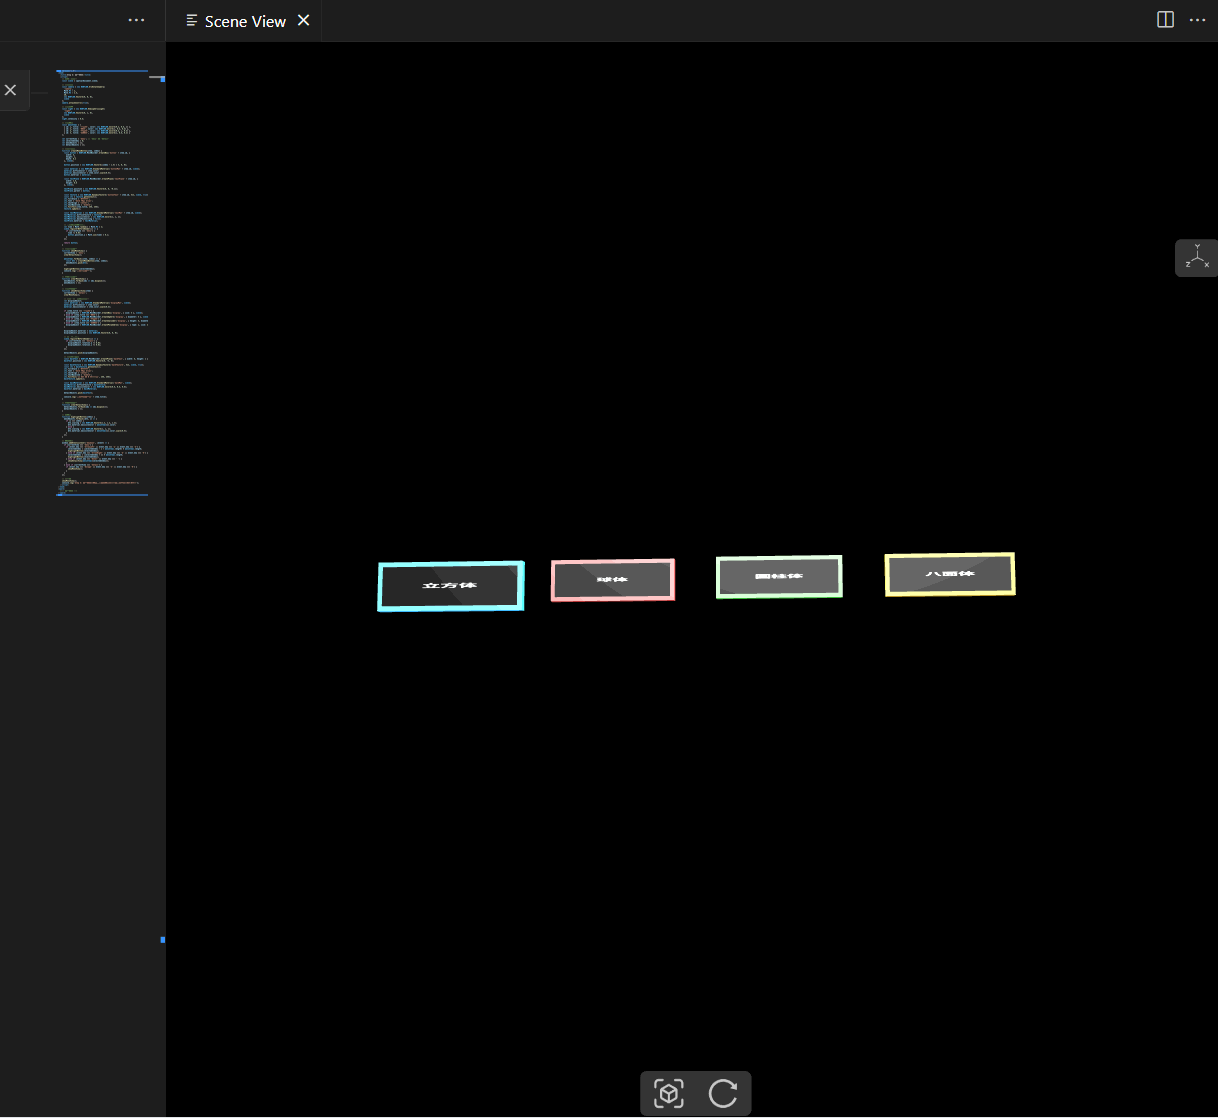This screenshot has height=1118, width=1218.
Task: Close the left side panel with X
Action: [10, 90]
